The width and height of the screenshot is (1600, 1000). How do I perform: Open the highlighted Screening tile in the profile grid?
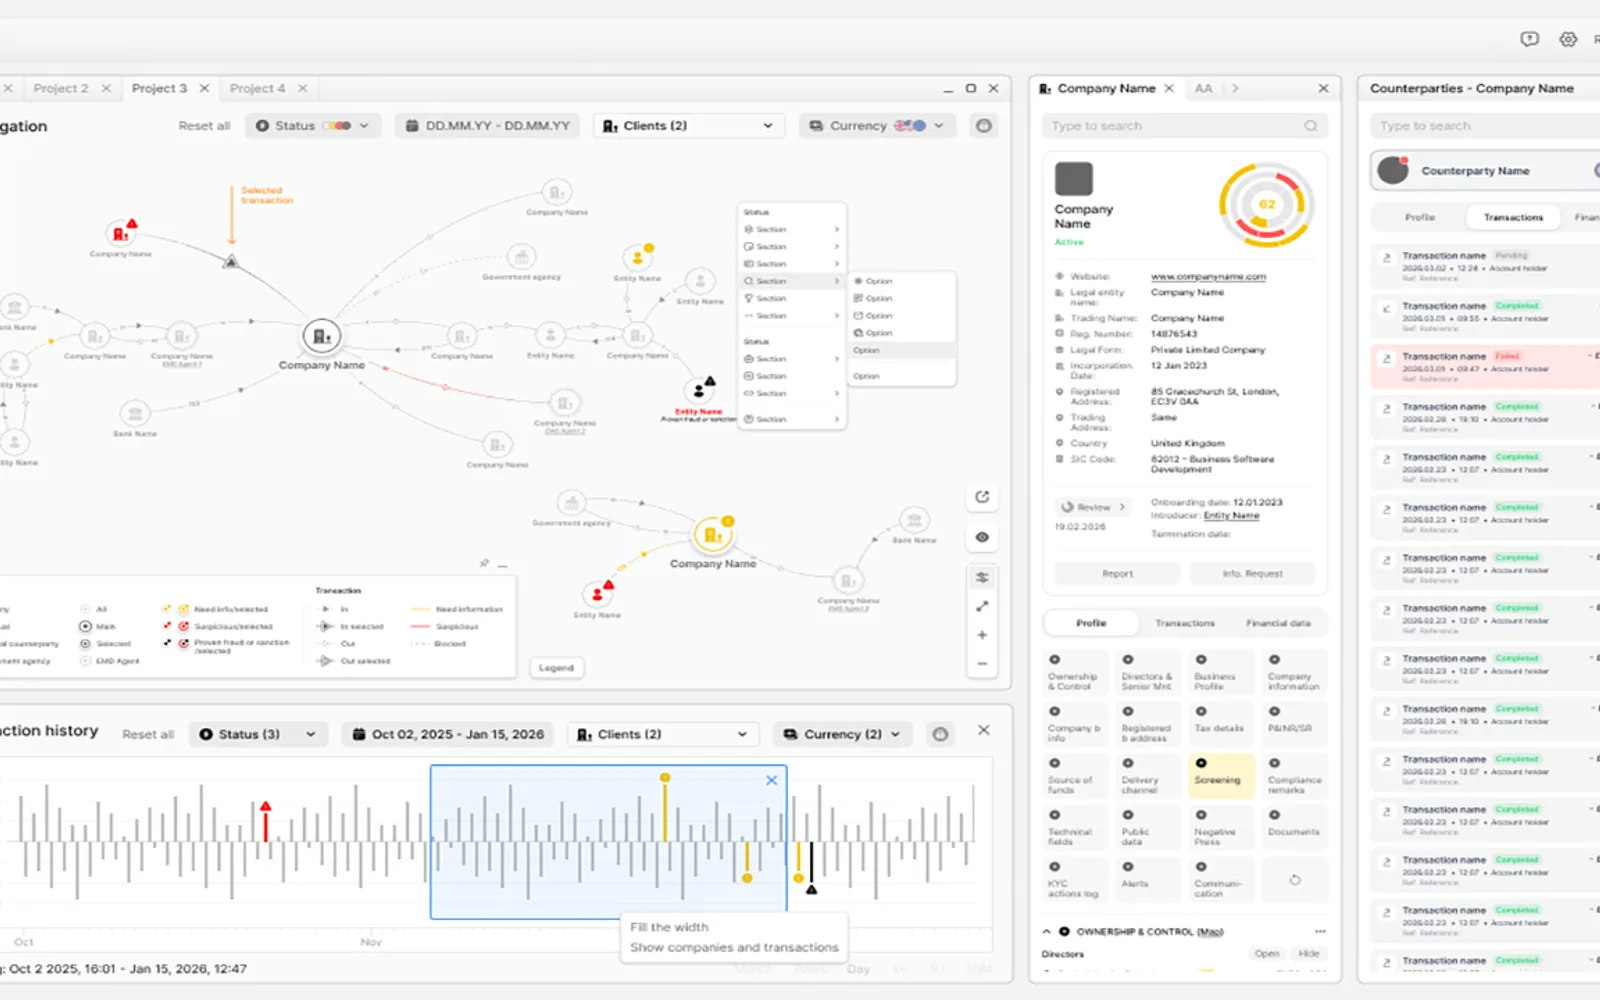[x=1221, y=775]
